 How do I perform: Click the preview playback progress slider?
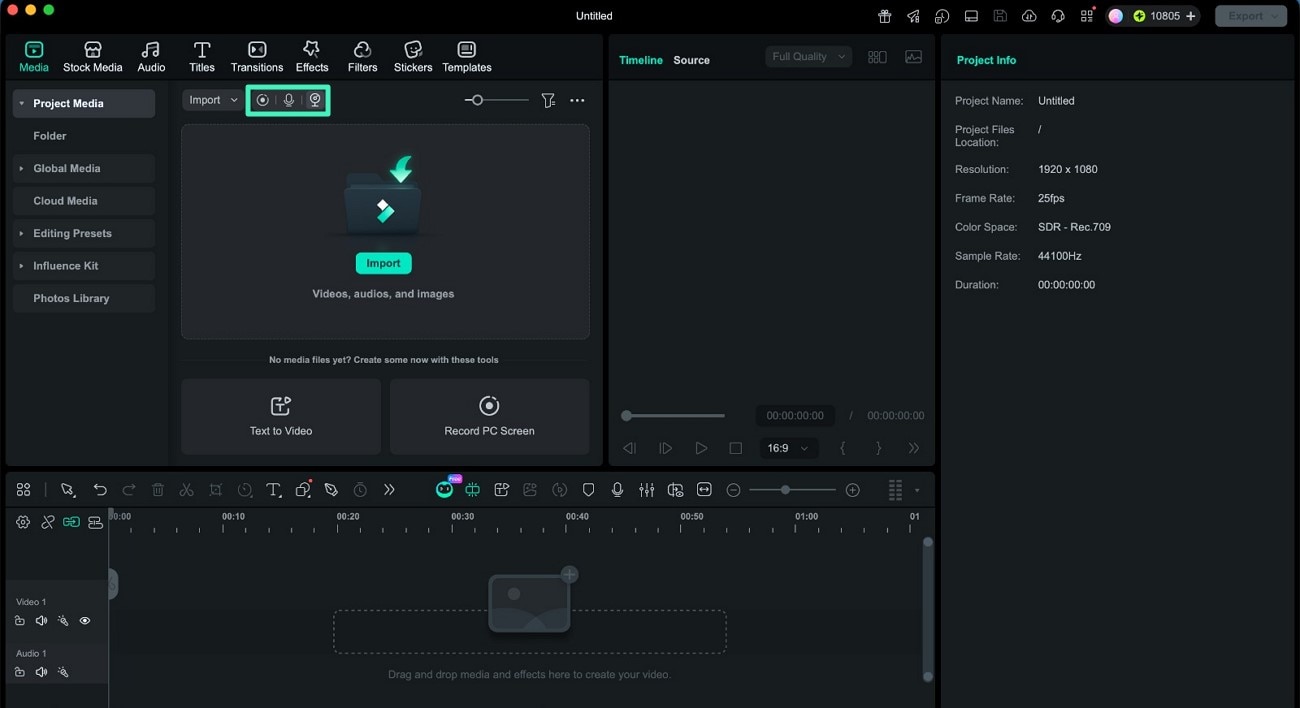pos(673,415)
